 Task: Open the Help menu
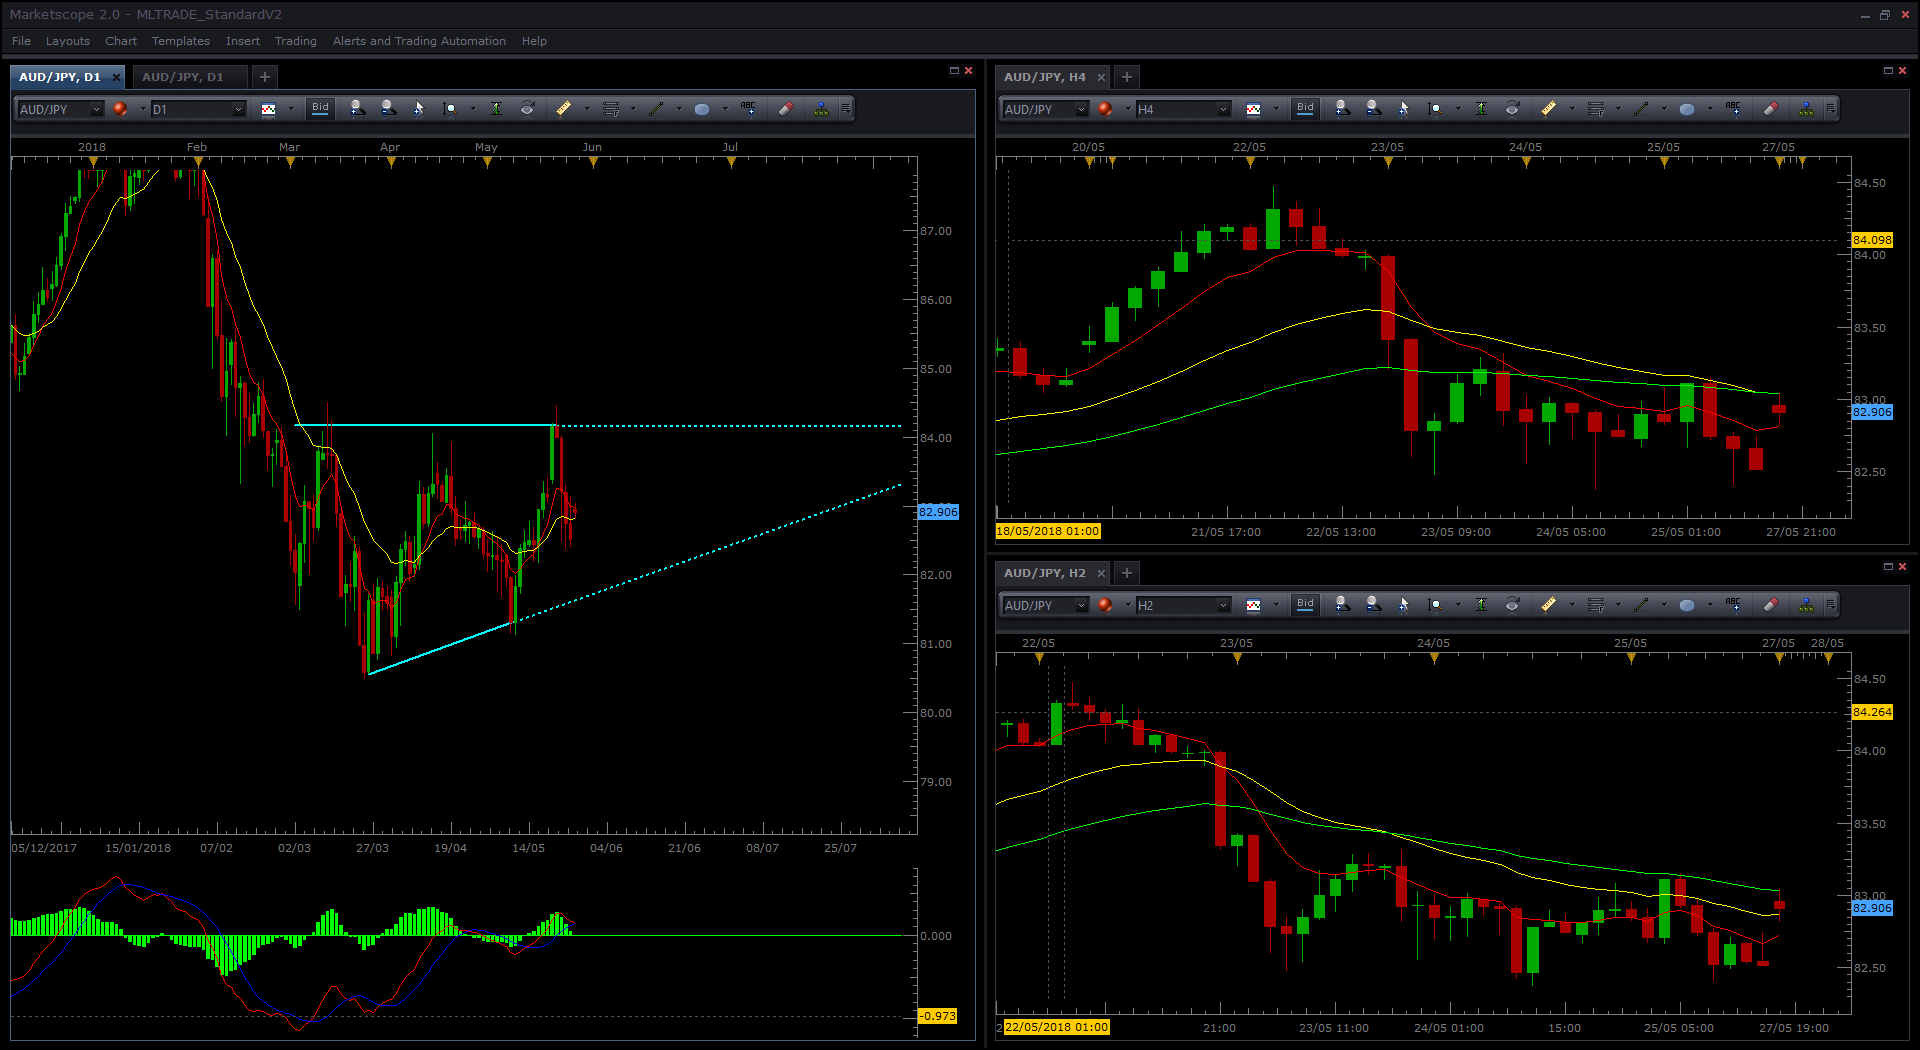[534, 41]
